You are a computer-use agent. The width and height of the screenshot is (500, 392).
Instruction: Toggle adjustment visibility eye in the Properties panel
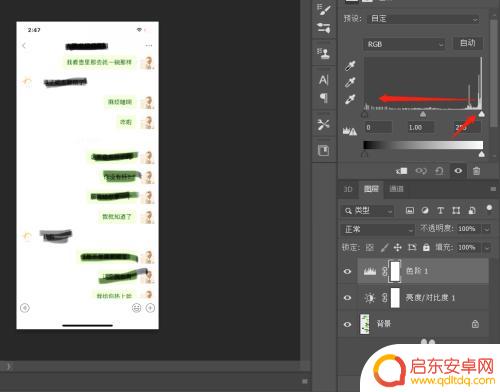pyautogui.click(x=458, y=171)
